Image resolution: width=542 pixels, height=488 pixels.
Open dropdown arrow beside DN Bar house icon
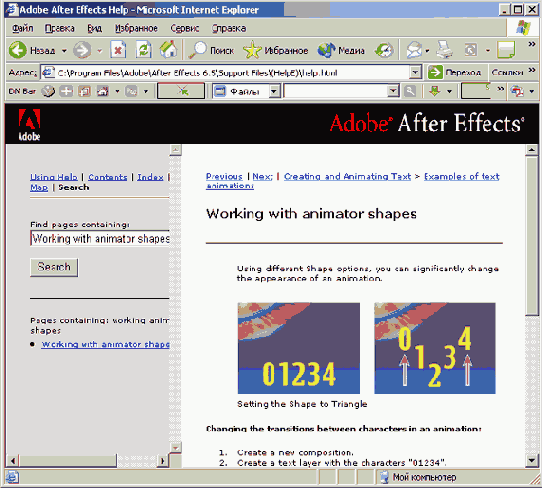coord(117,92)
